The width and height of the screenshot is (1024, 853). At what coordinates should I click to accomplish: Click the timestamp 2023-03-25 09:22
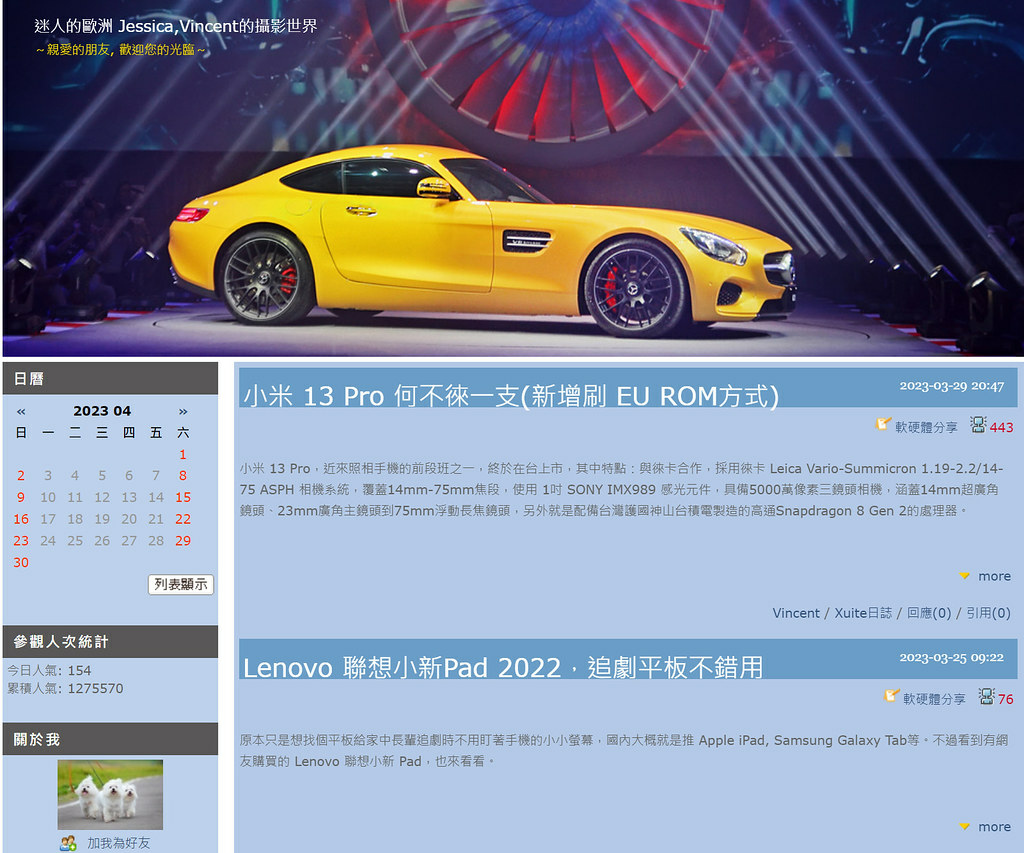click(x=952, y=658)
